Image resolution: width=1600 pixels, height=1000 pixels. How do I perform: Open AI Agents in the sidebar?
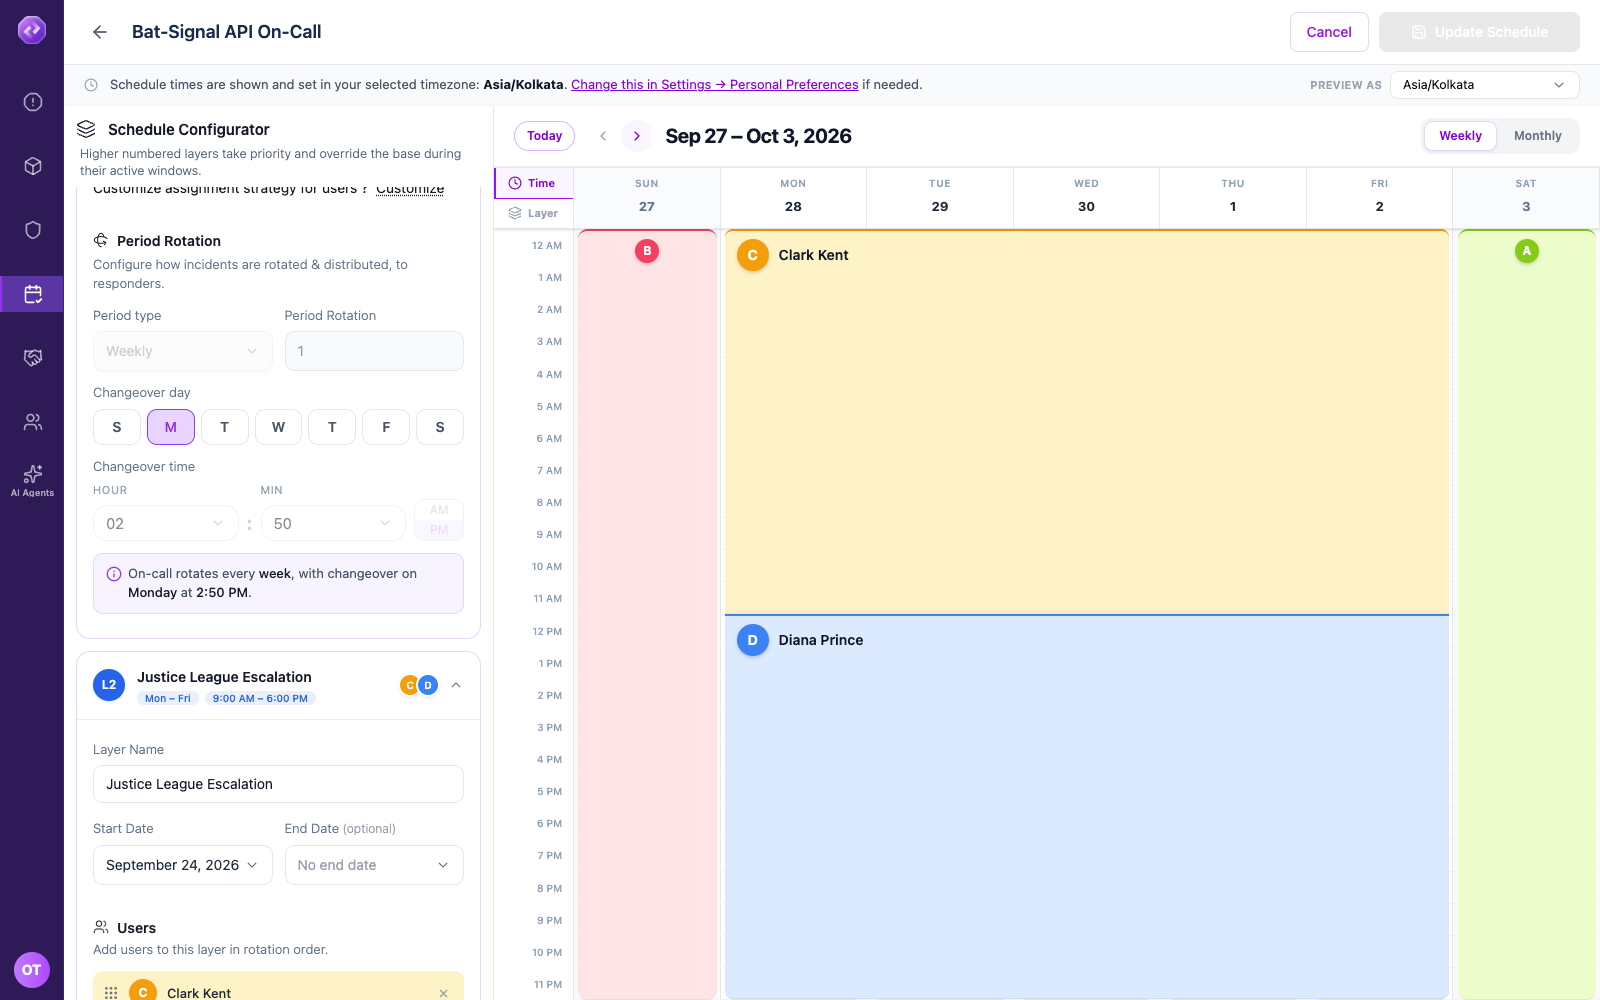33,481
